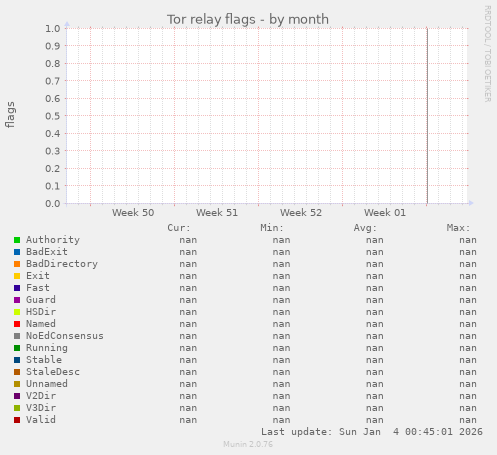Select the Named legend label

coord(41,324)
